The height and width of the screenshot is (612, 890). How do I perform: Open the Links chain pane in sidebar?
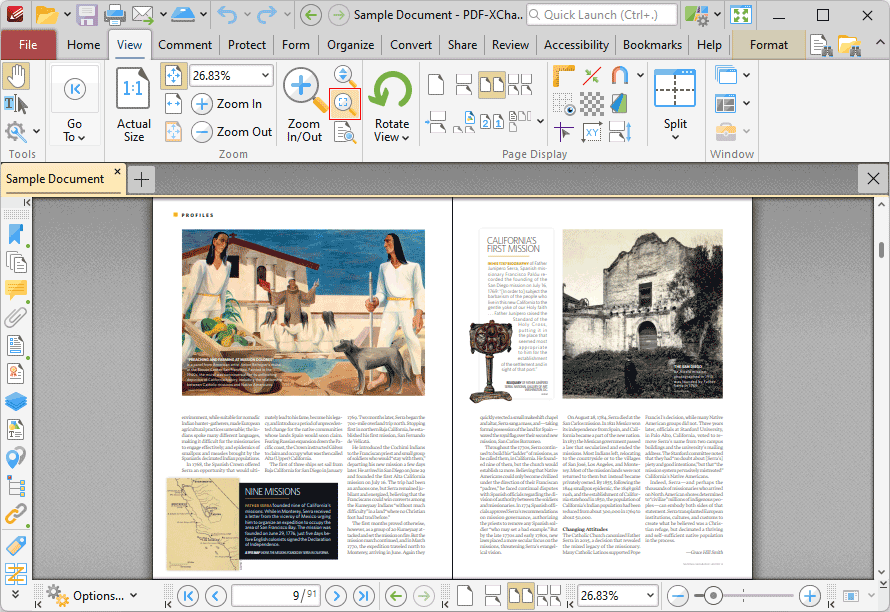16,514
